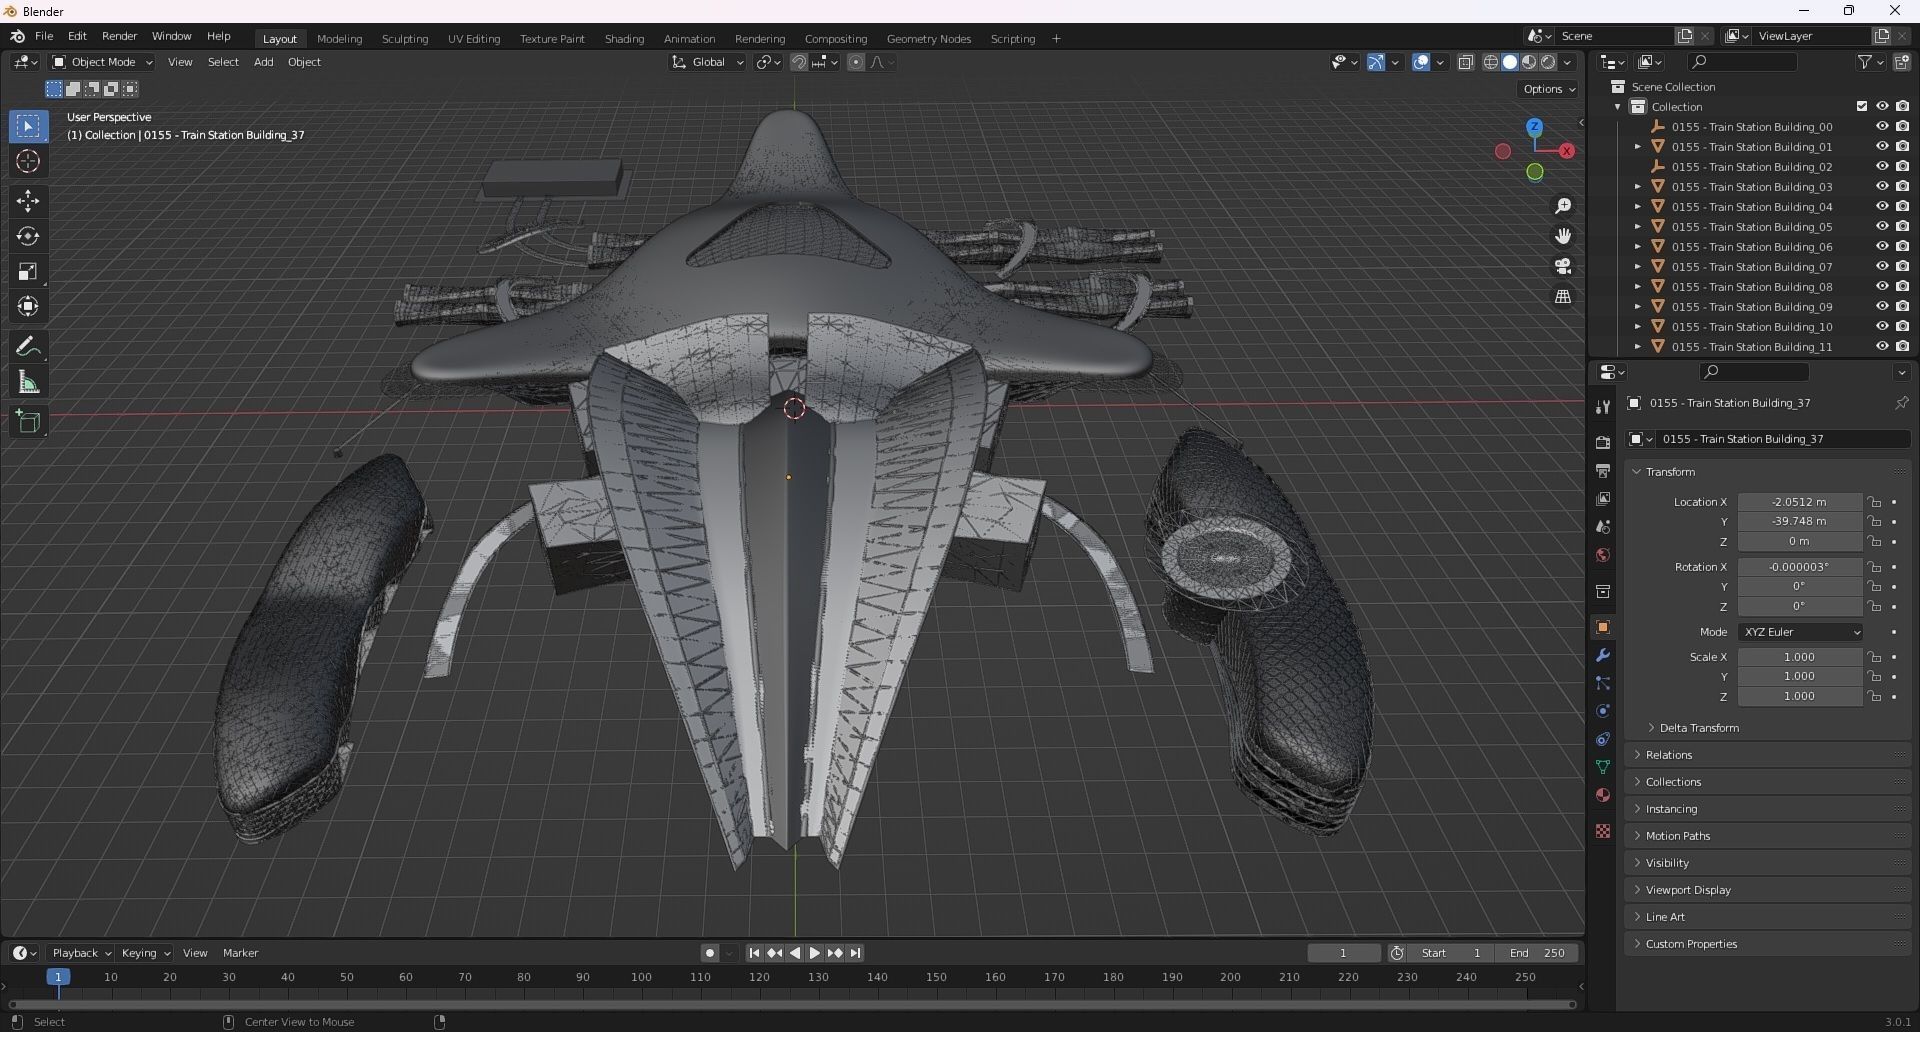Screen dimensions: 1920x1040
Task: Toggle the Collection eye visibility
Action: pos(1882,107)
